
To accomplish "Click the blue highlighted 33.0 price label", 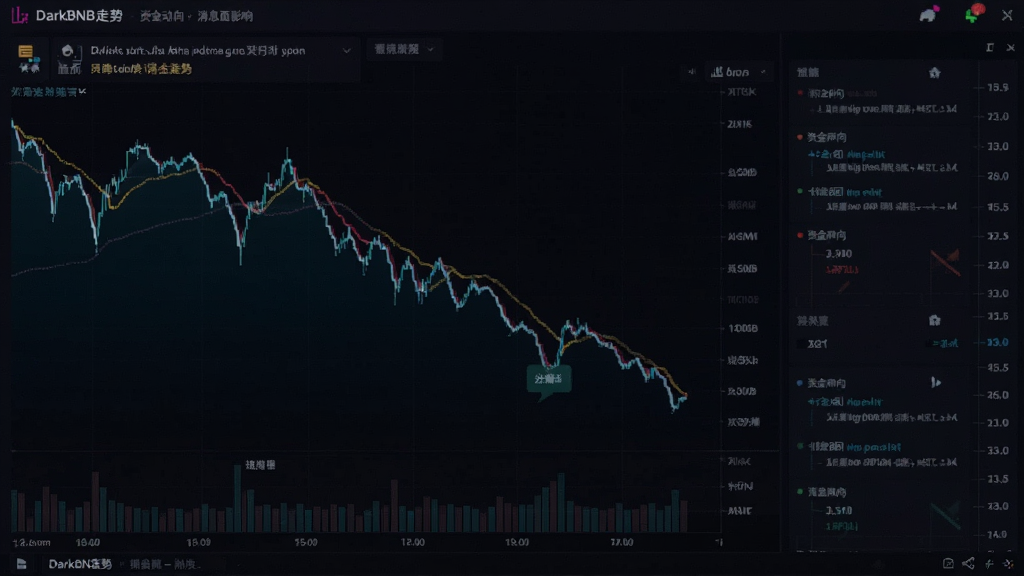I will click(x=997, y=342).
